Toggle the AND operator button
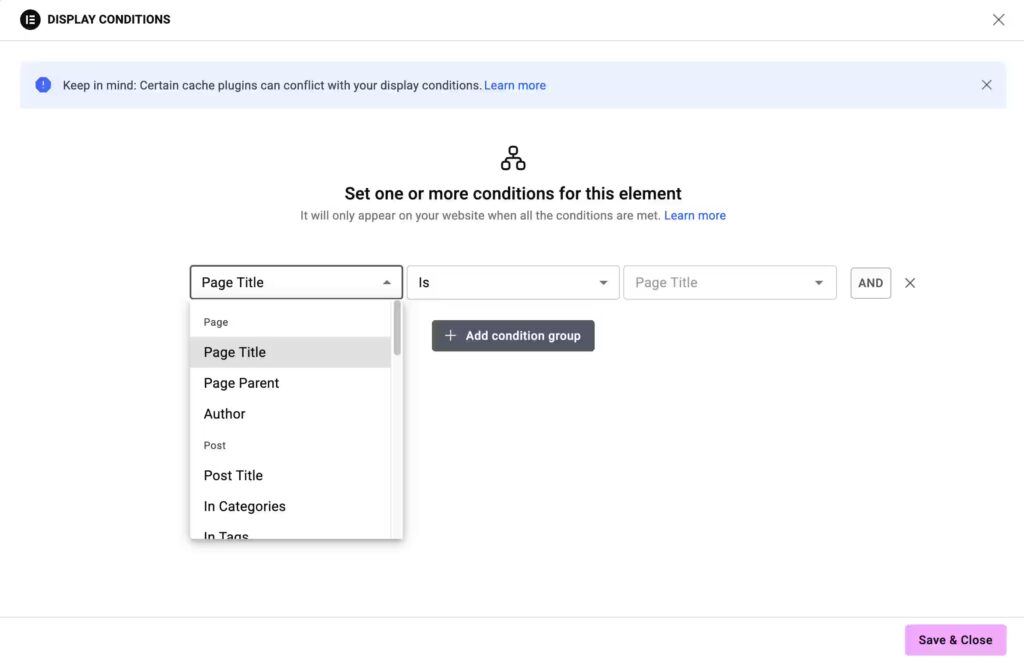The width and height of the screenshot is (1024, 660). (870, 283)
